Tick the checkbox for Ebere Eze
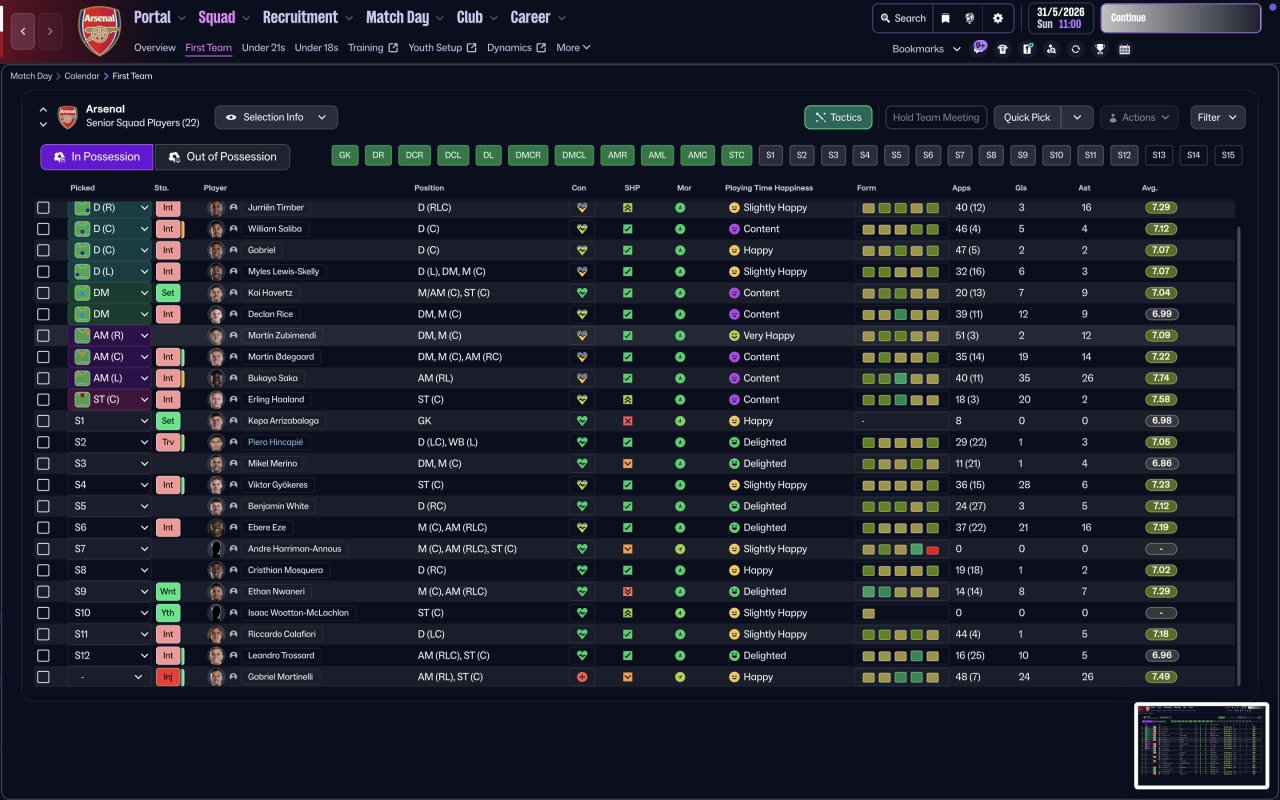1280x800 pixels. [43, 528]
